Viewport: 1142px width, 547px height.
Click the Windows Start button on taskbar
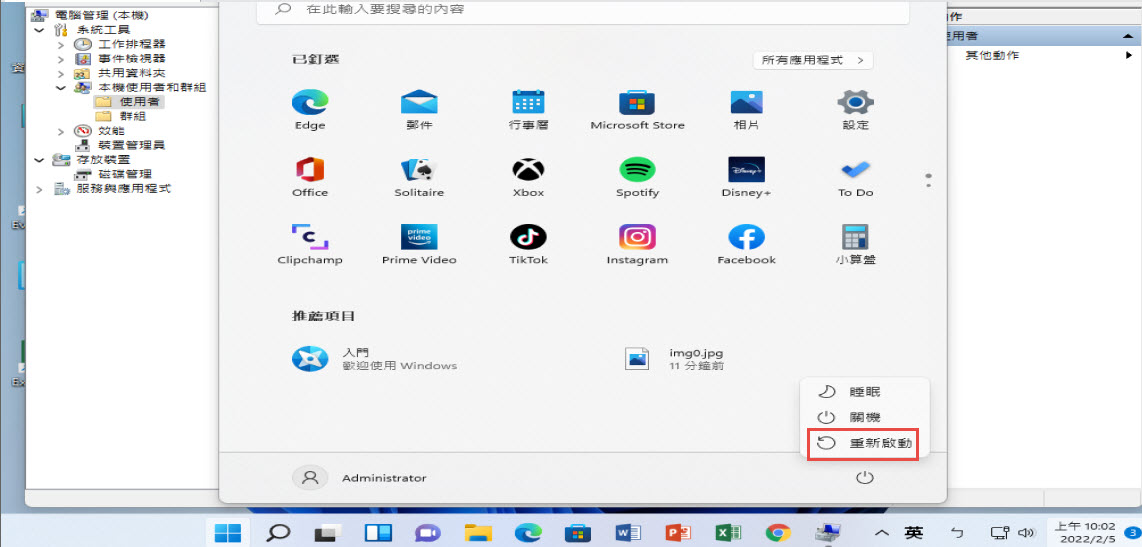(x=228, y=533)
